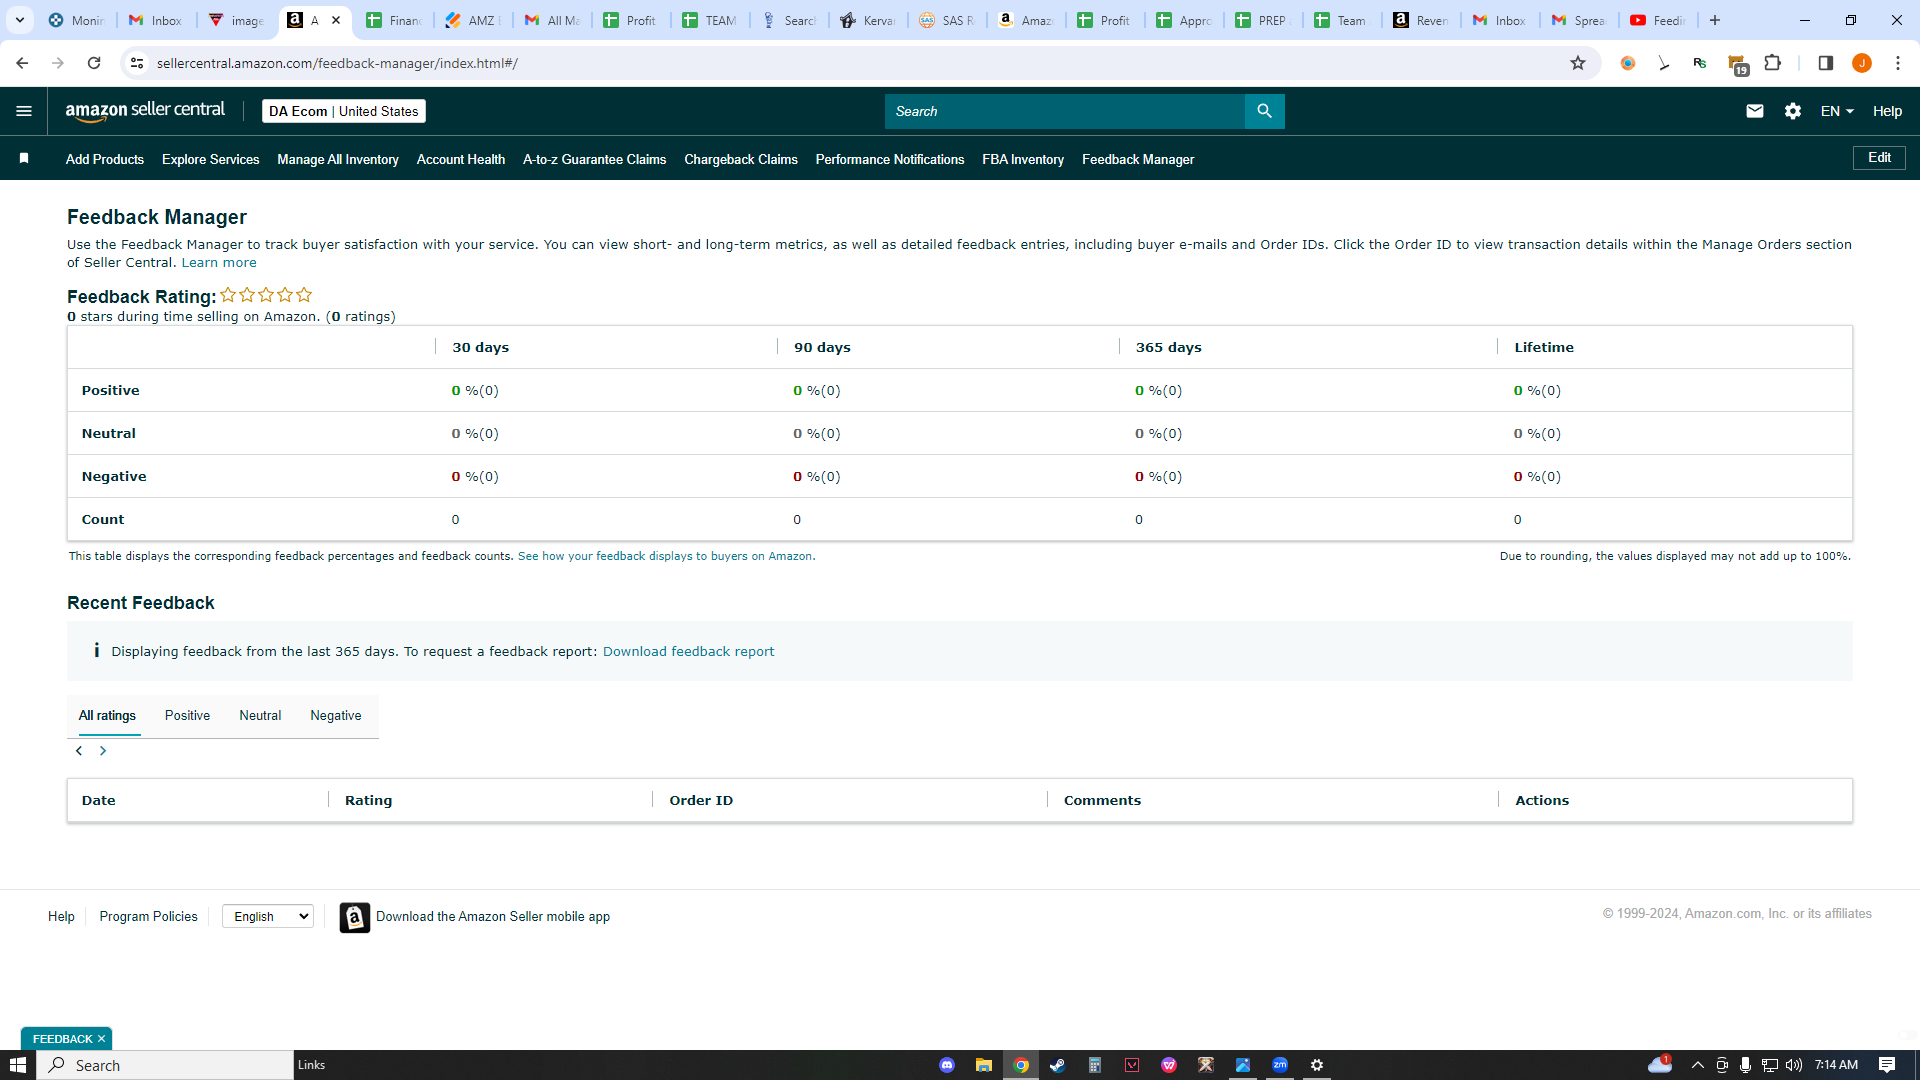Open Chargeback Claims page
This screenshot has height=1080, width=1920.
click(x=741, y=159)
